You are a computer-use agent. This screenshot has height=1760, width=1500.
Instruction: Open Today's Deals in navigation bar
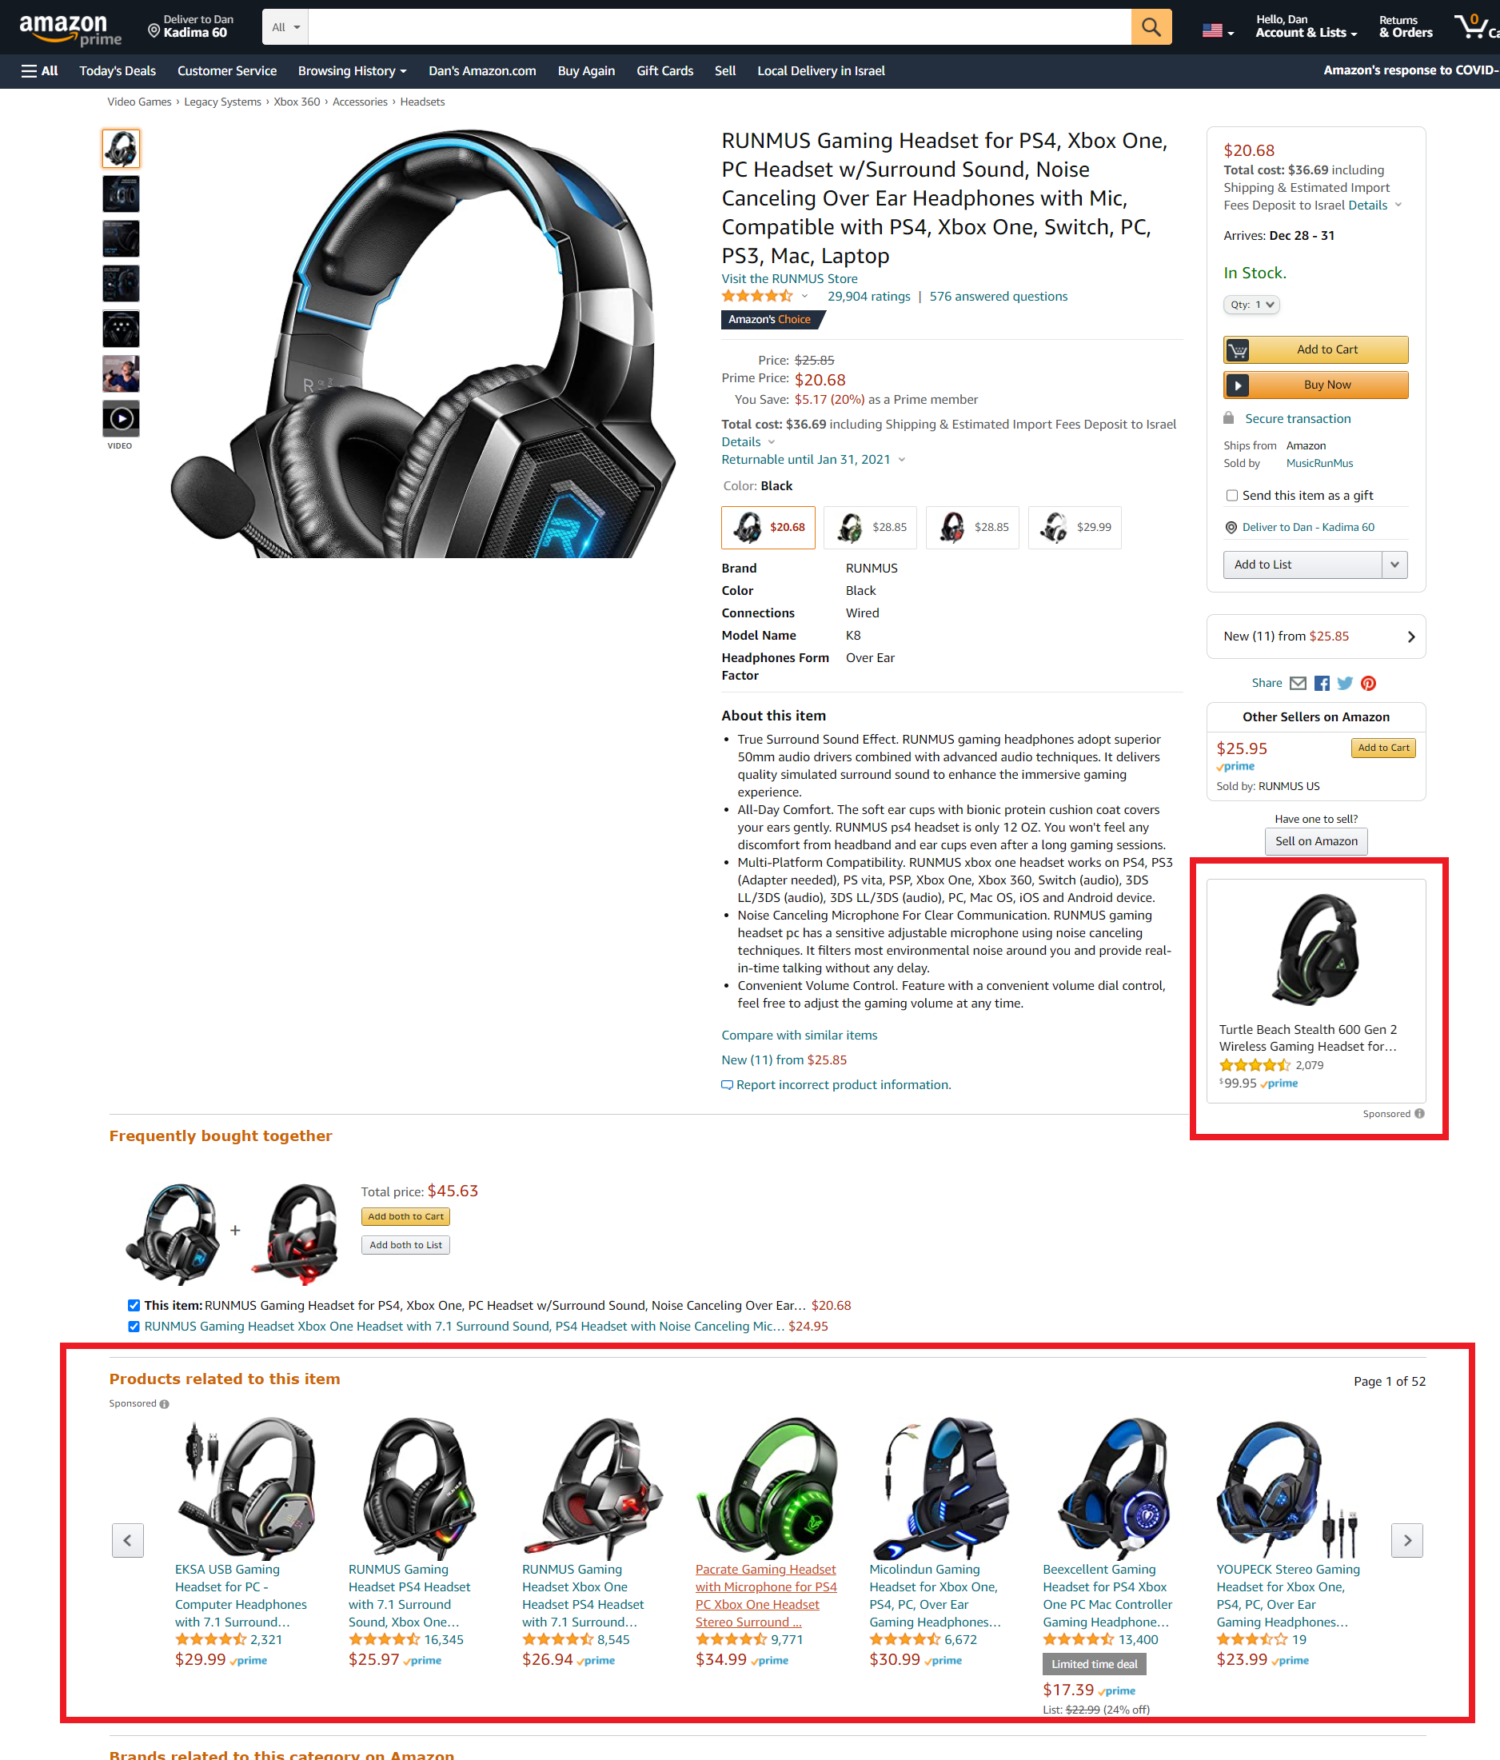click(118, 71)
